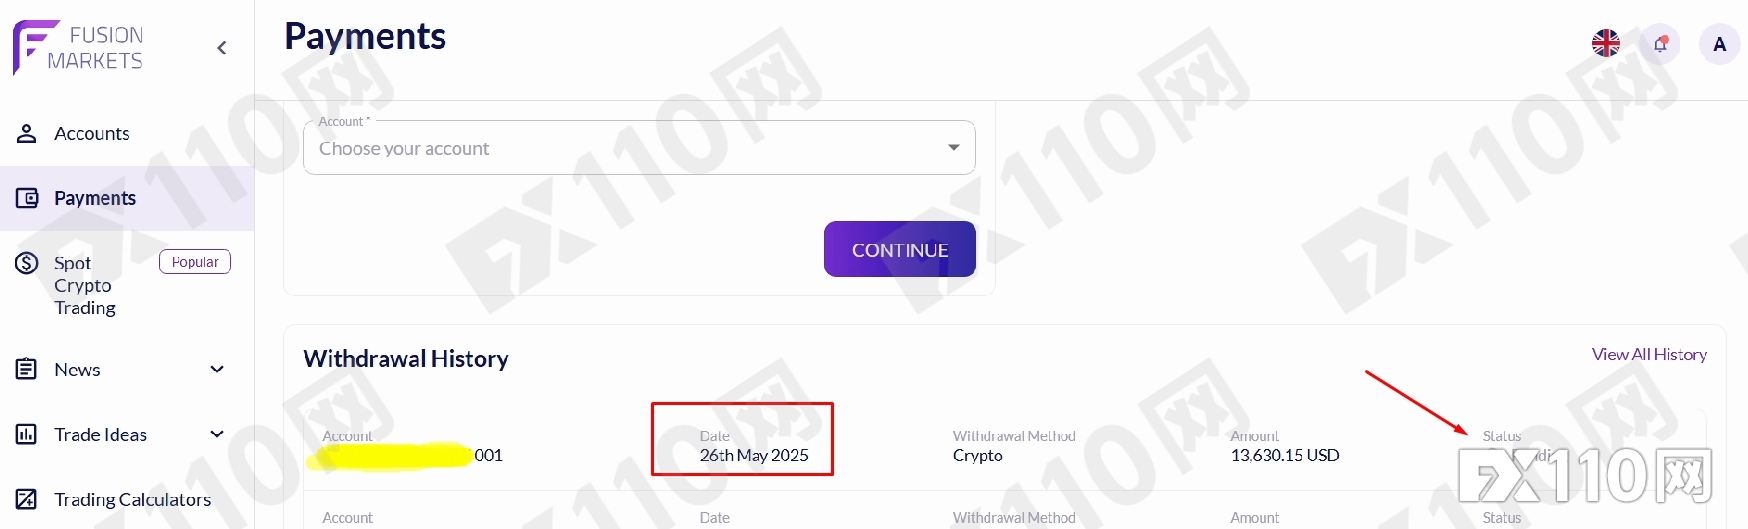Expand the Trade Ideas submenu chevron

click(217, 434)
